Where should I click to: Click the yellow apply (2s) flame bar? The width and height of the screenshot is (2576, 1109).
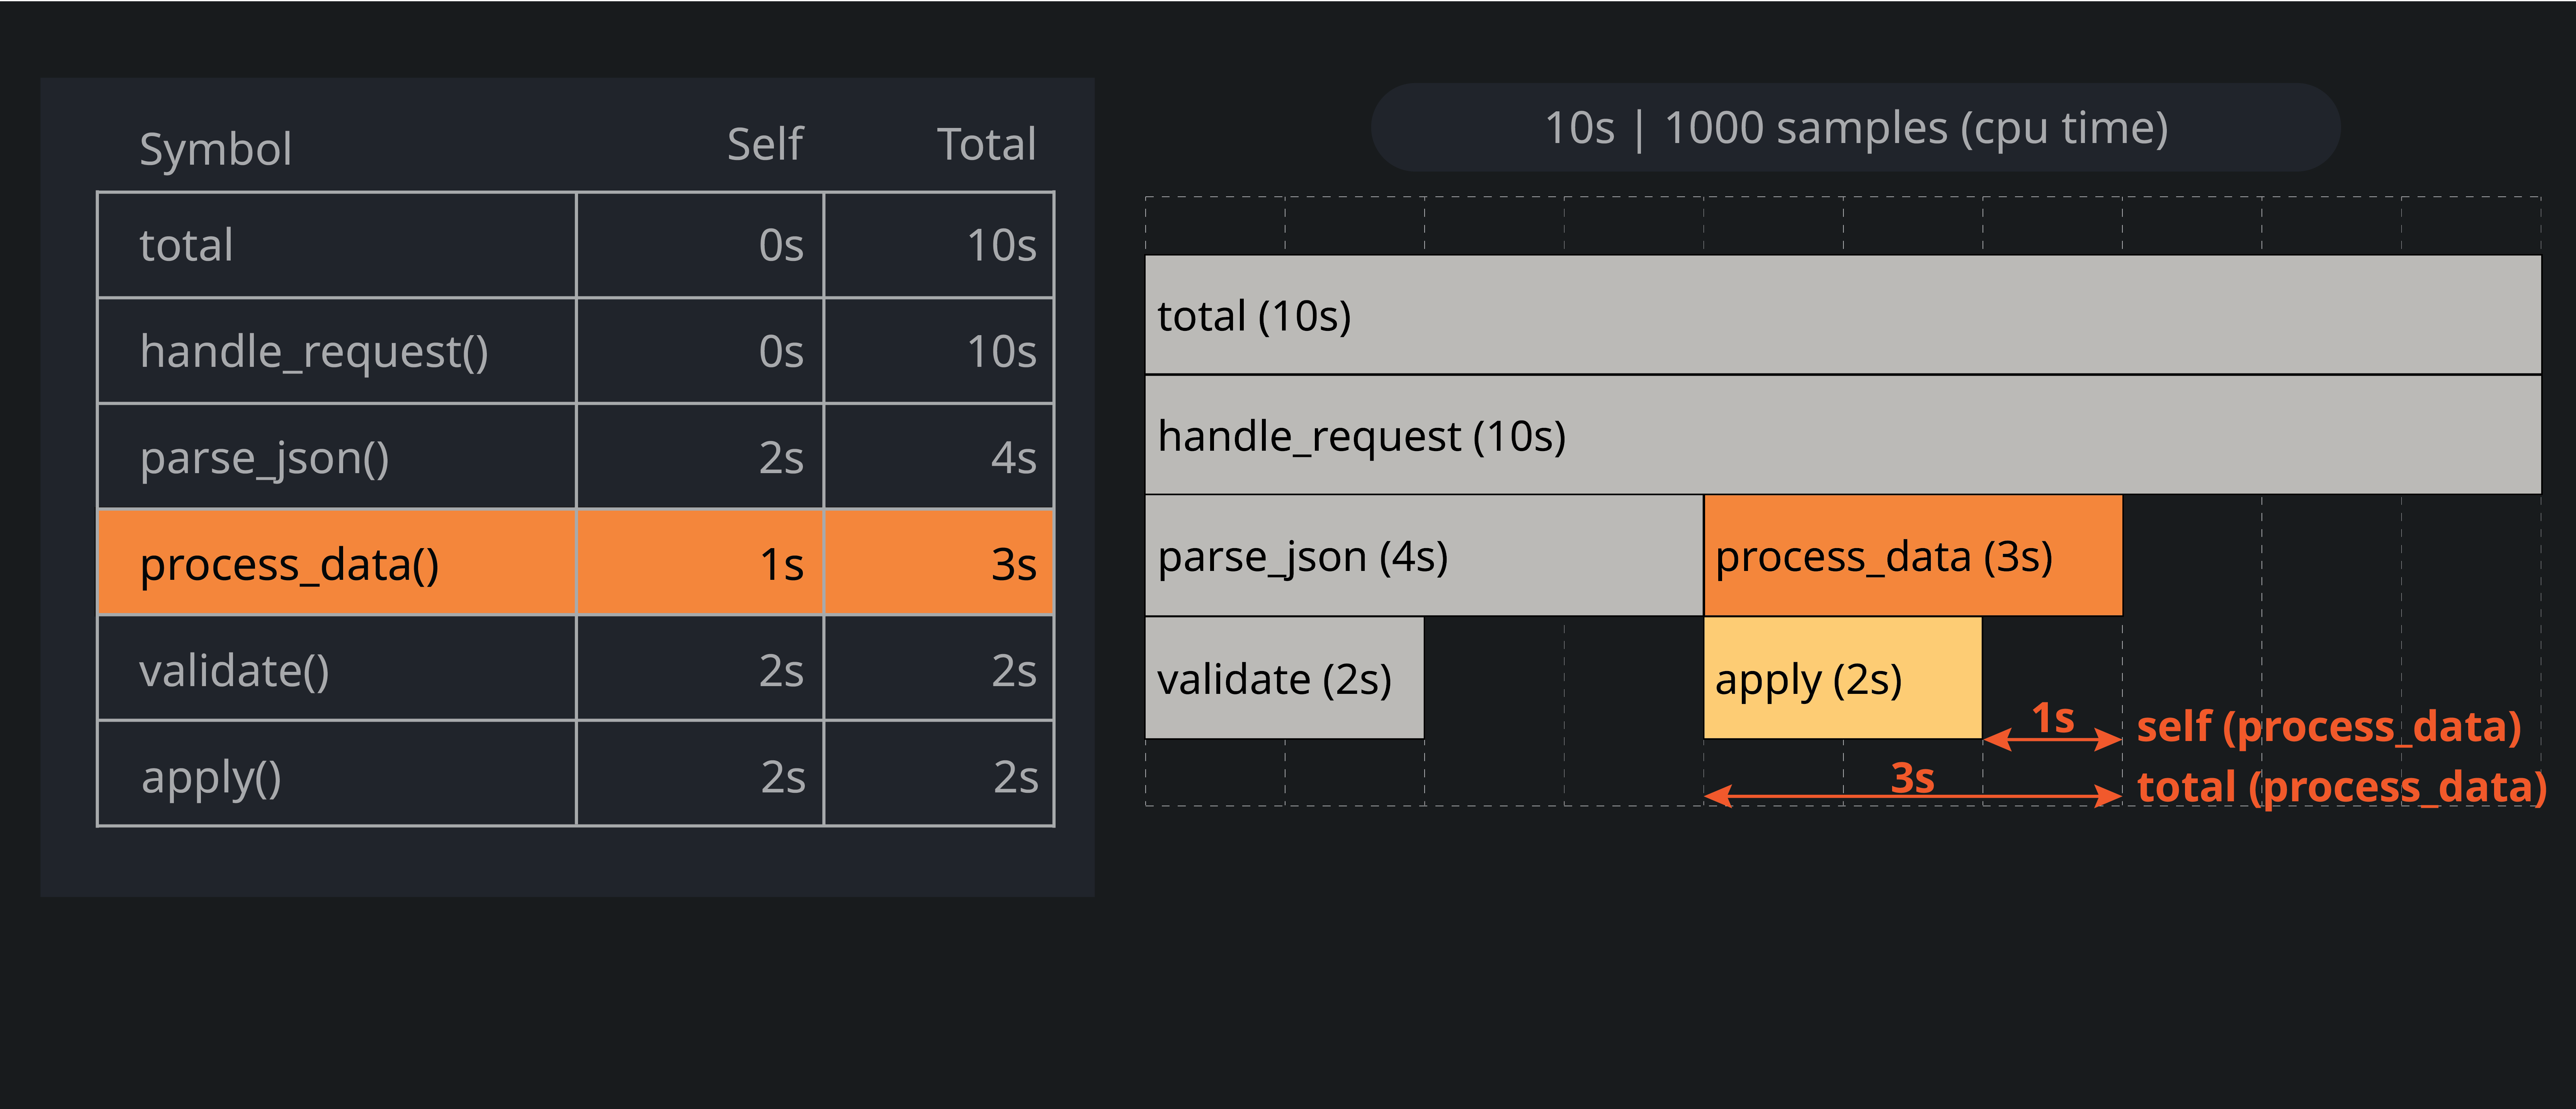click(x=1842, y=678)
